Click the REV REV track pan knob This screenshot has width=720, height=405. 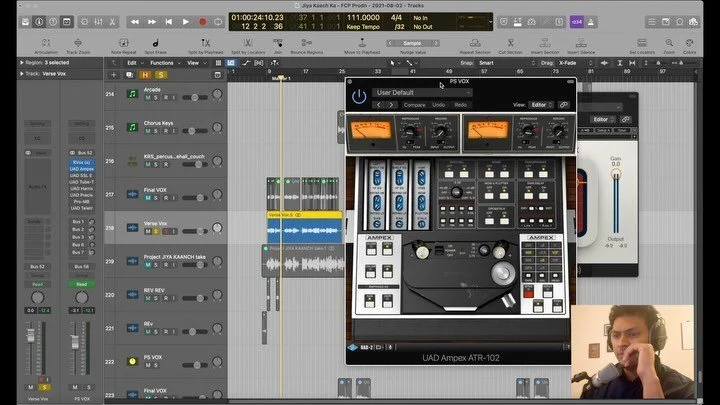click(x=217, y=294)
